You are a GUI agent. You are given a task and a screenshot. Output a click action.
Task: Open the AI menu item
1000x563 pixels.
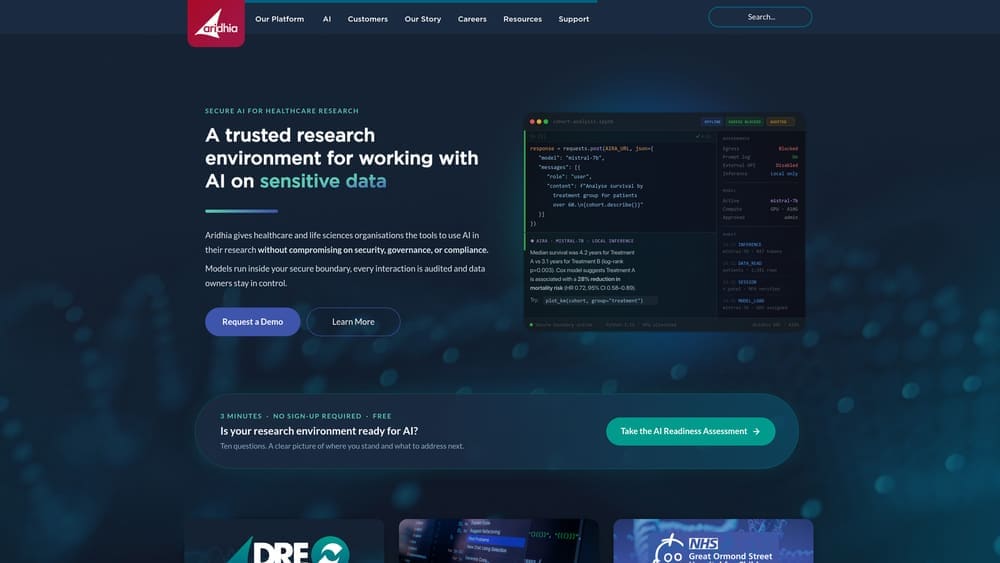click(x=327, y=19)
